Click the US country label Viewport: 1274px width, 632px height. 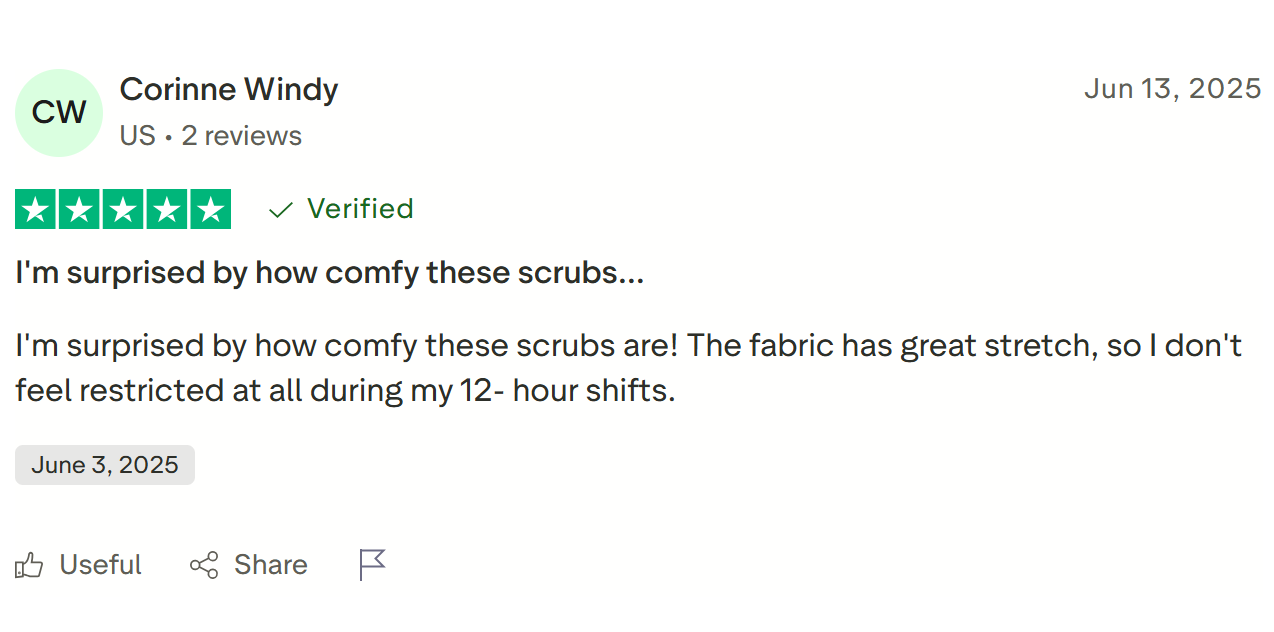click(137, 136)
